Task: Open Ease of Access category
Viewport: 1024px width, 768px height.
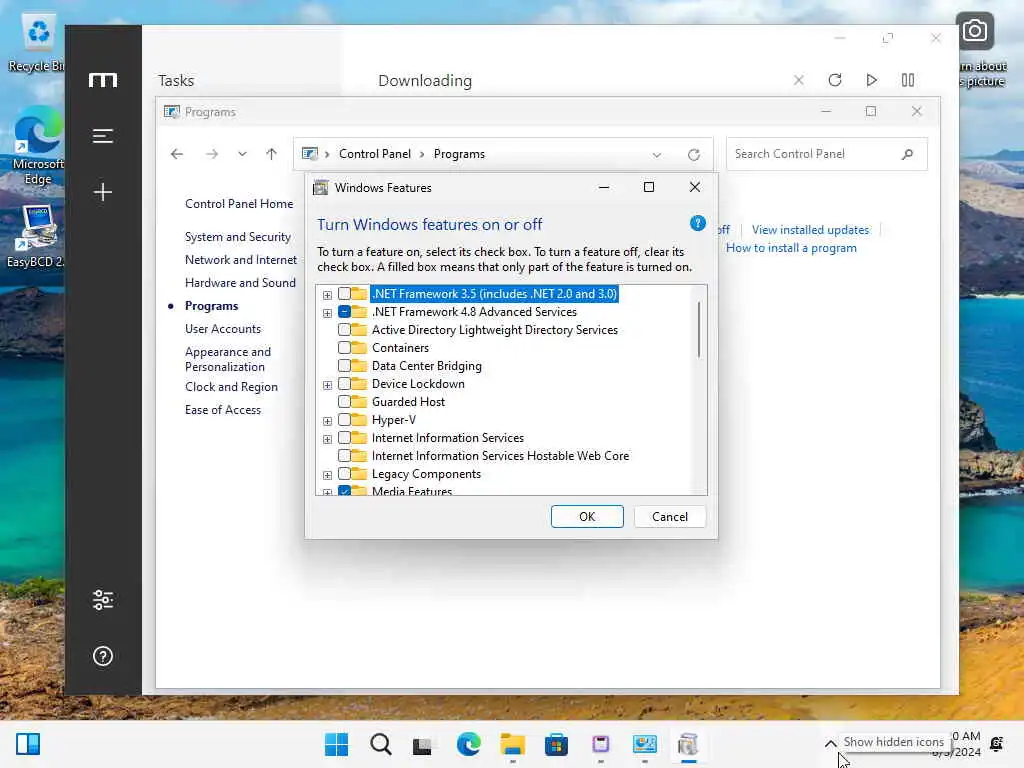Action: pos(223,410)
